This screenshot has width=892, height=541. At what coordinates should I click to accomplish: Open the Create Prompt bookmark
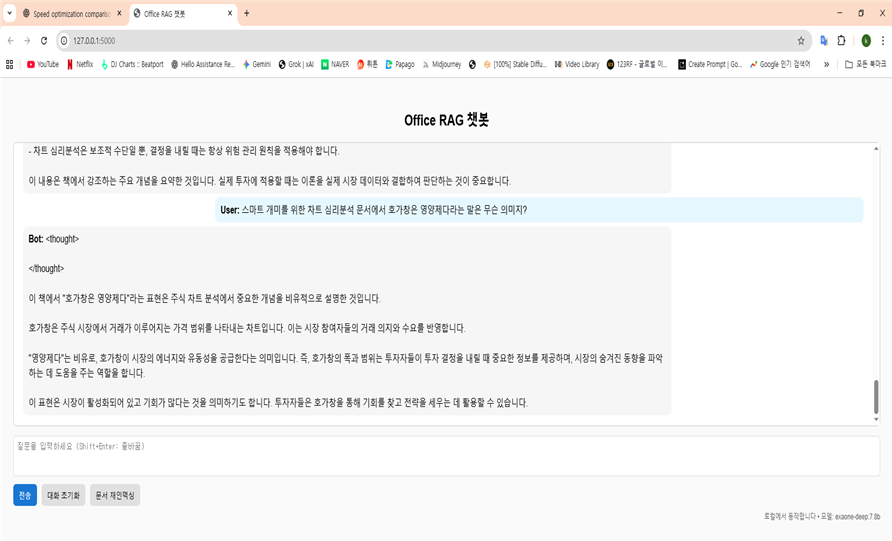[710, 64]
